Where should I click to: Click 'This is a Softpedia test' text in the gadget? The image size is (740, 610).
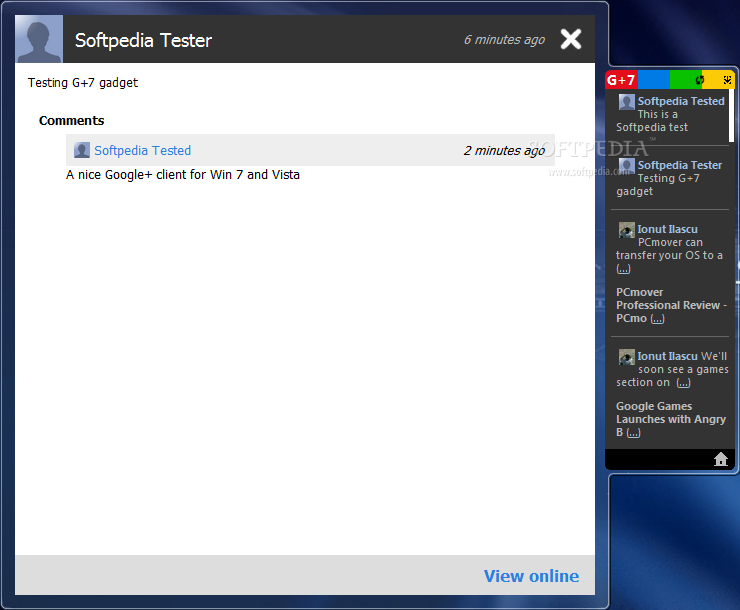(652, 121)
